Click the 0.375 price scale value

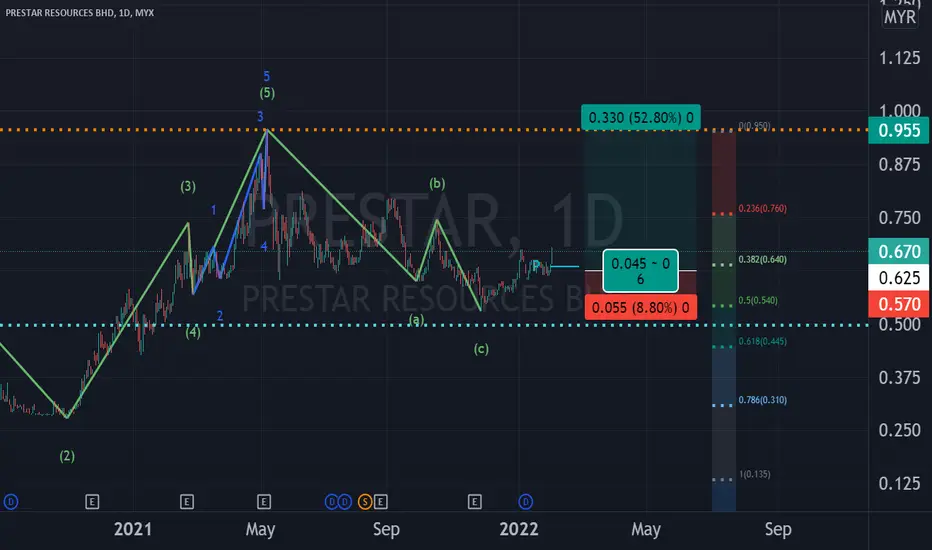[x=899, y=377]
